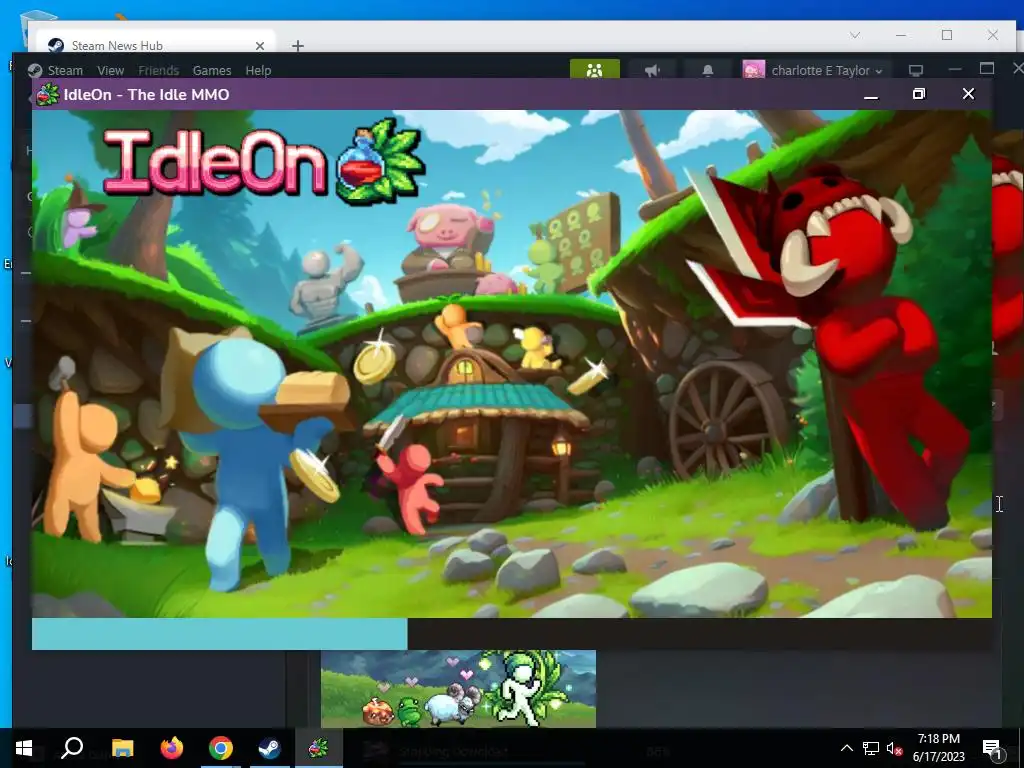Maximize the browser window behind Steam
This screenshot has height=768, width=1024.
[947, 35]
